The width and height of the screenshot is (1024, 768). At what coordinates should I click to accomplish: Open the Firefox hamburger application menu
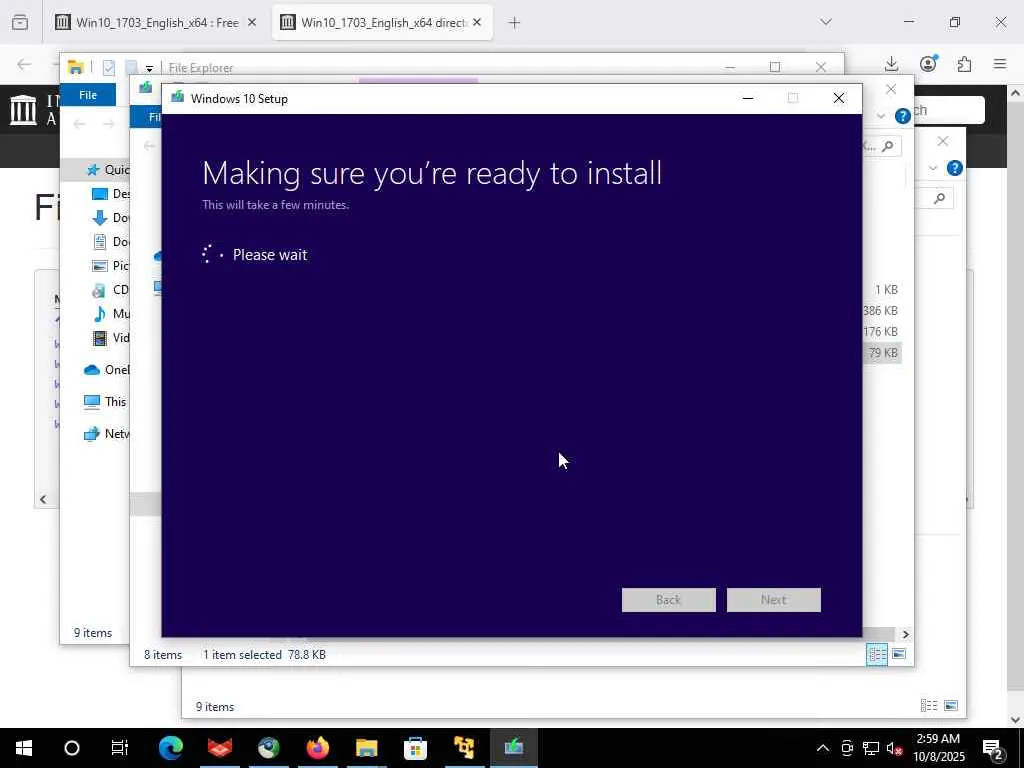click(x=1000, y=63)
